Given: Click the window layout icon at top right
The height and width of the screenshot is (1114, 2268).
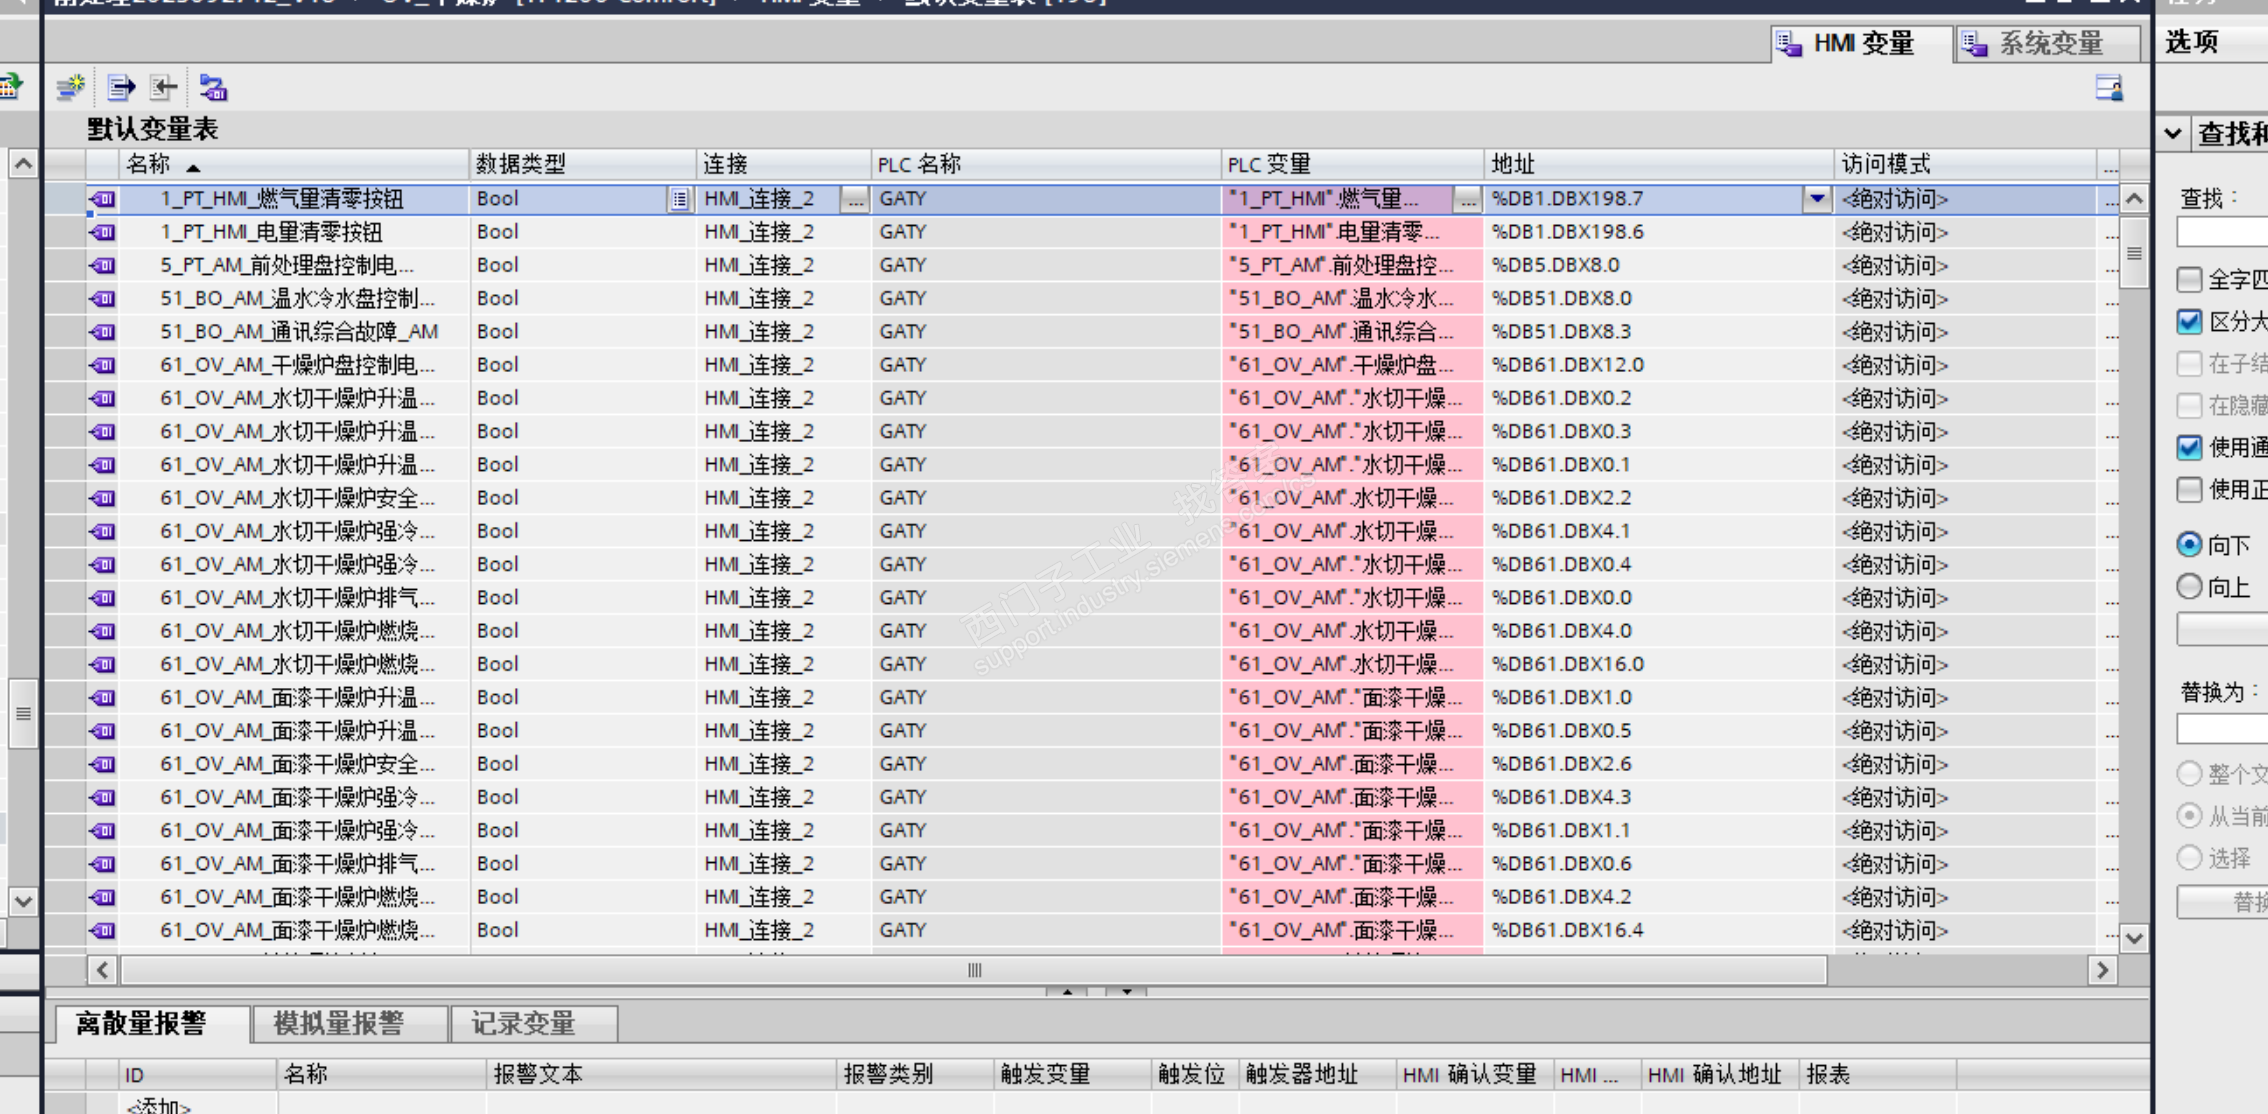Looking at the screenshot, I should pos(2108,88).
